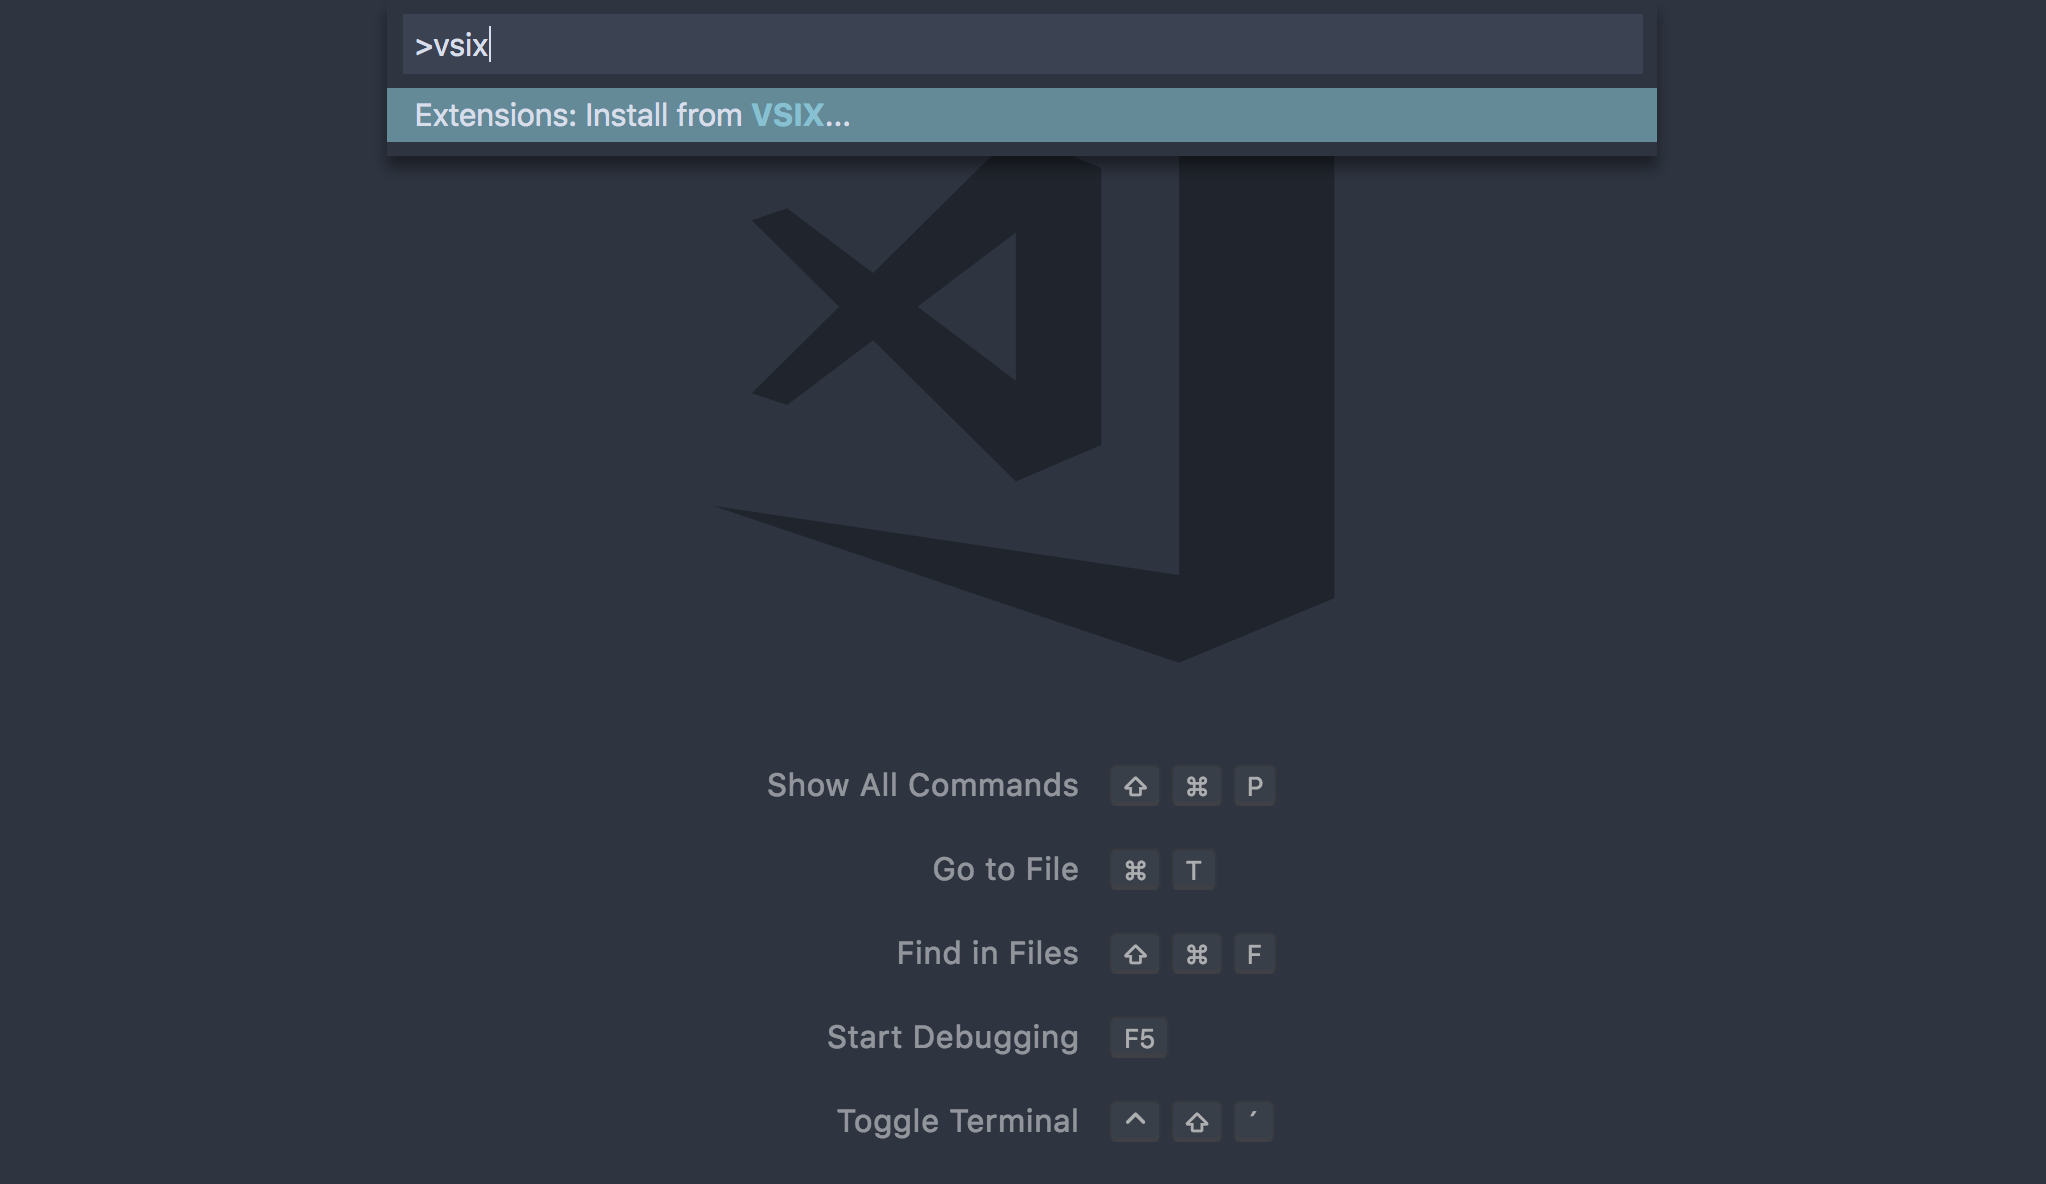The image size is (2046, 1184).
Task: Select Find in Files command
Action: 988,954
